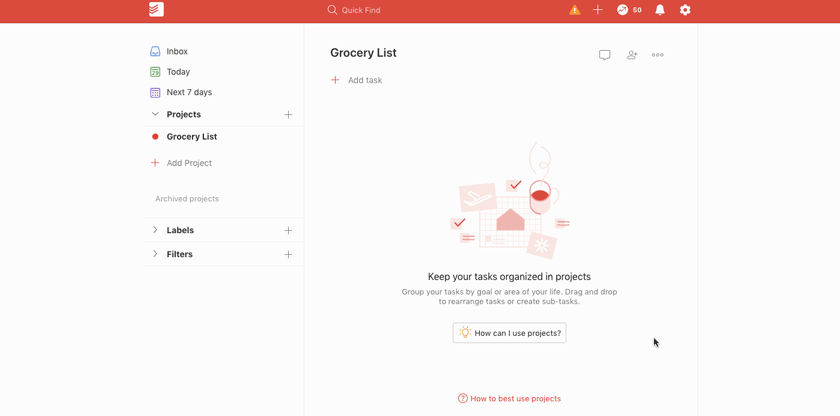This screenshot has height=416, width=840.
Task: Click the share project person icon
Action: [x=632, y=55]
